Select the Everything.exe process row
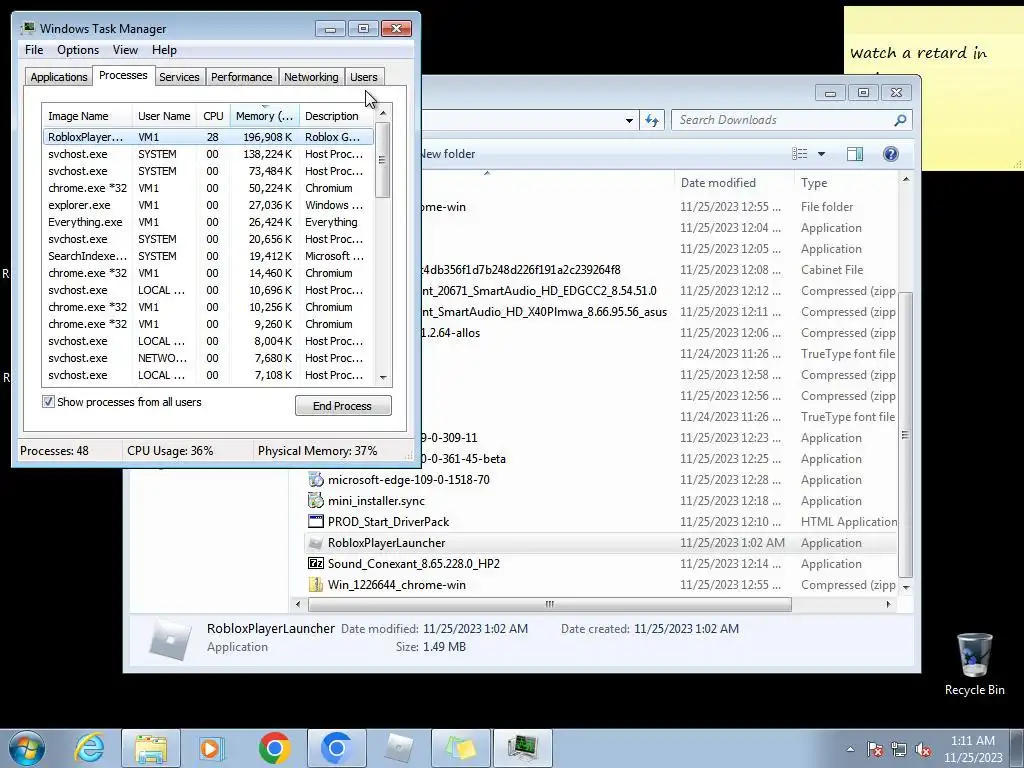 pos(208,222)
